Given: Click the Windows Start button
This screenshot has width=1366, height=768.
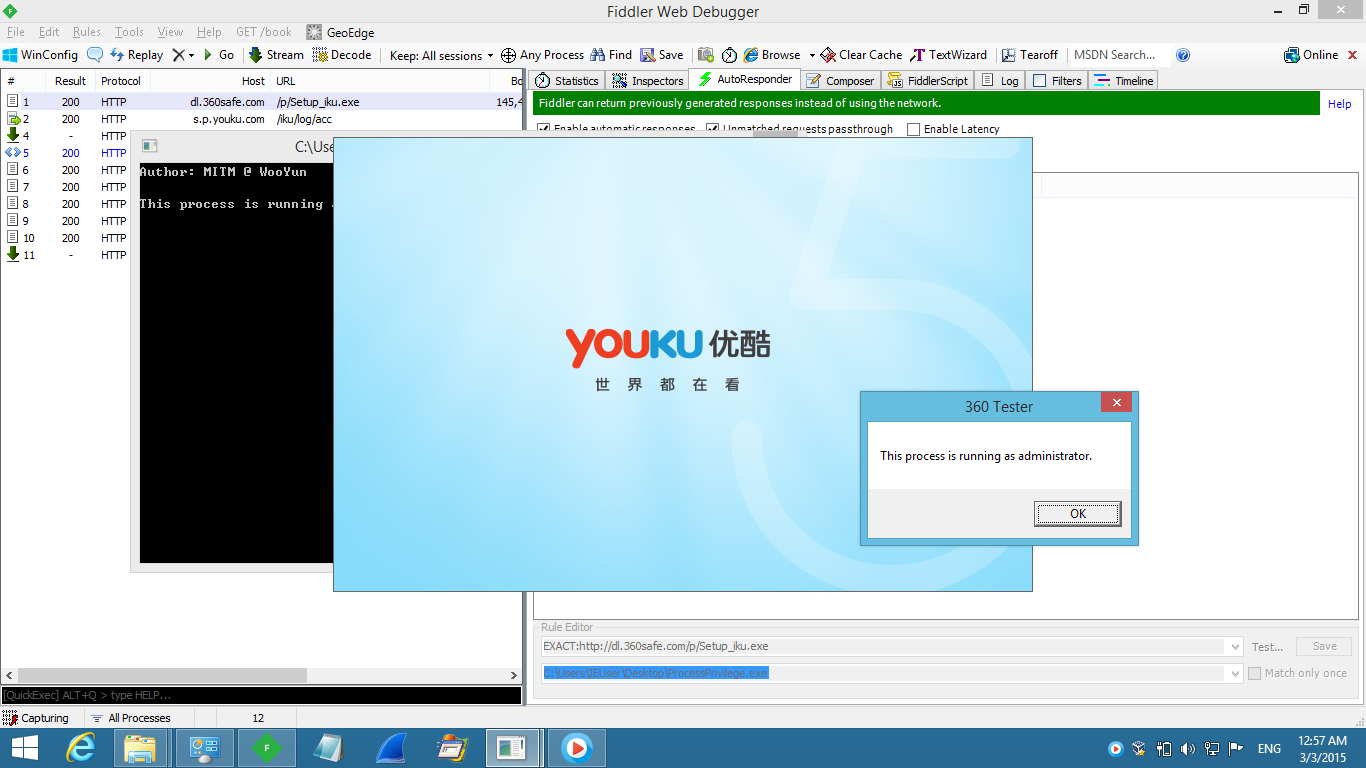Looking at the screenshot, I should [x=25, y=748].
